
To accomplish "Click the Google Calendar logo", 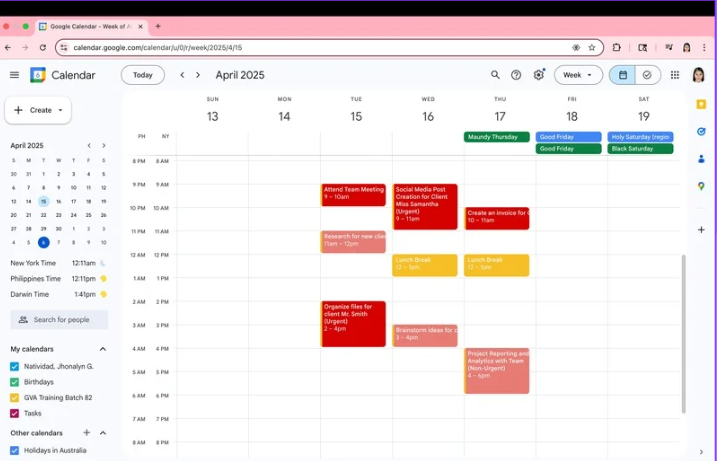I will coord(38,75).
